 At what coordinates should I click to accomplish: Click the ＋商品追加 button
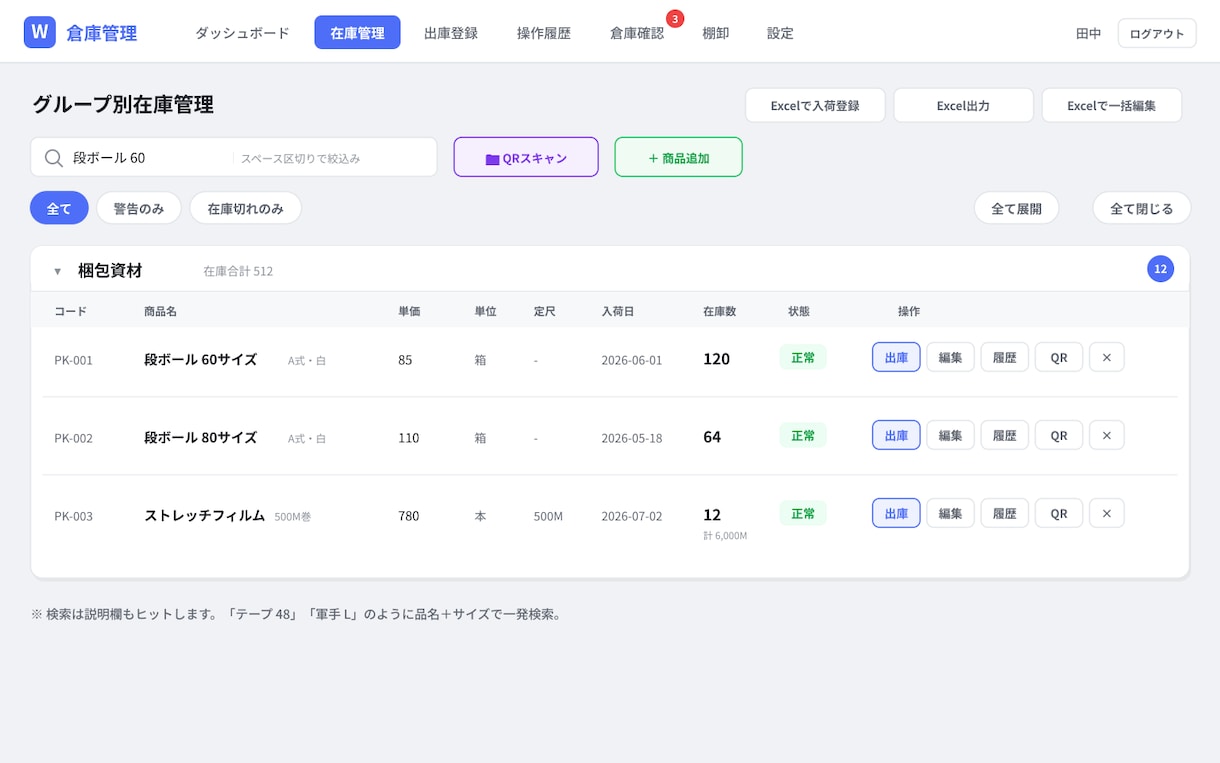tap(678, 157)
